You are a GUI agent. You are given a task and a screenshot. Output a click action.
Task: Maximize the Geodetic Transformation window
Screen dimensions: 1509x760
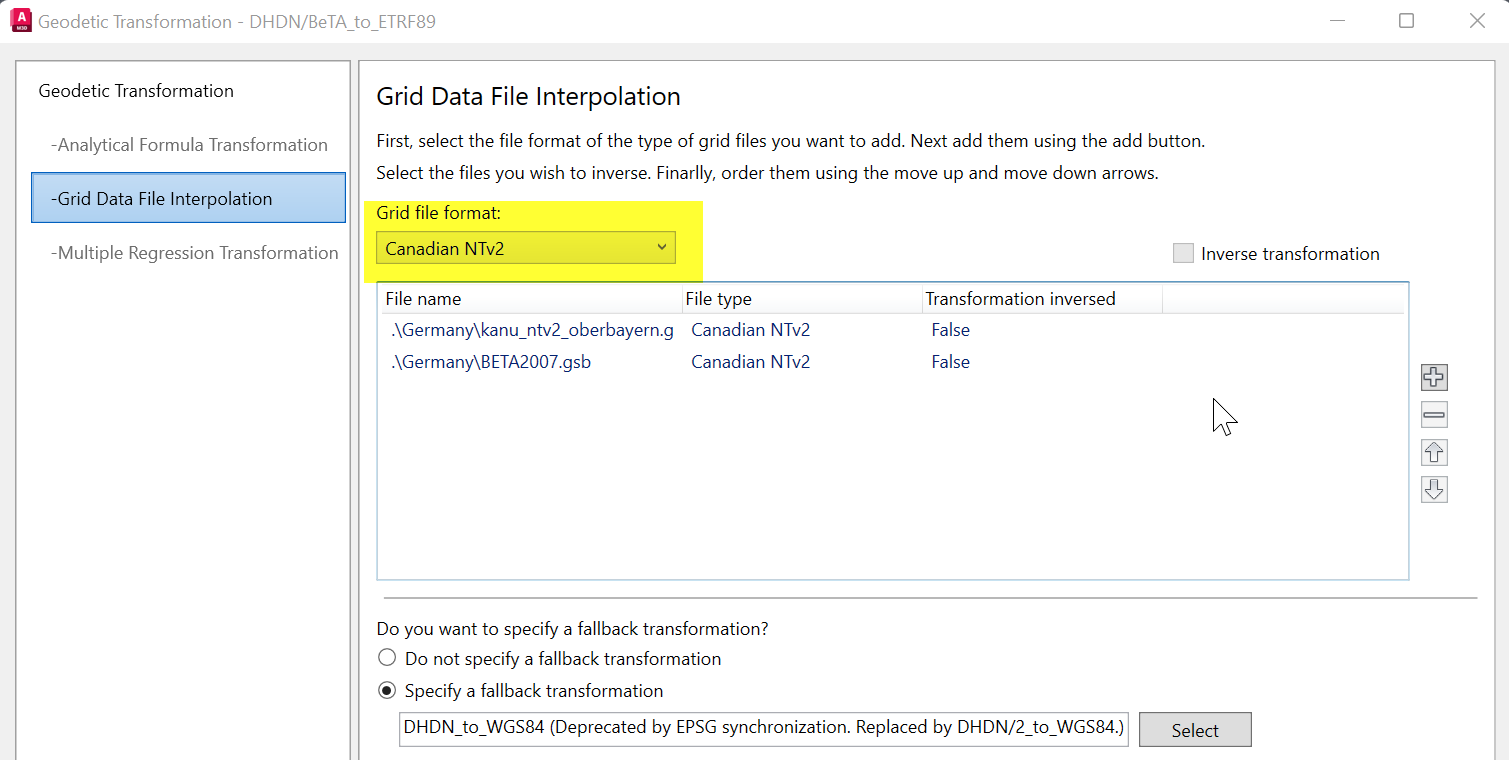click(x=1406, y=21)
